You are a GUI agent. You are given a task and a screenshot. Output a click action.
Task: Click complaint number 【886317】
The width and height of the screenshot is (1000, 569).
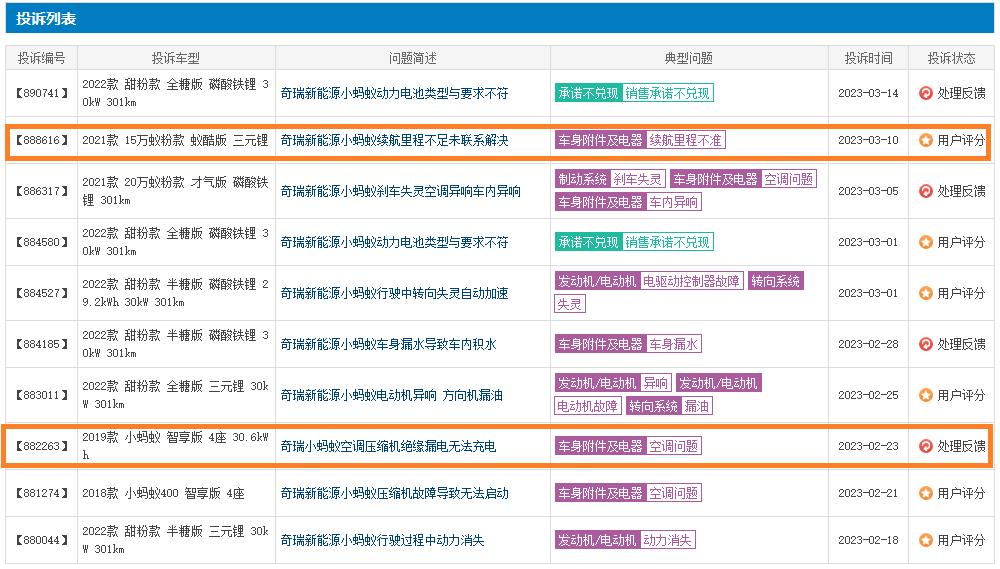pyautogui.click(x=41, y=191)
